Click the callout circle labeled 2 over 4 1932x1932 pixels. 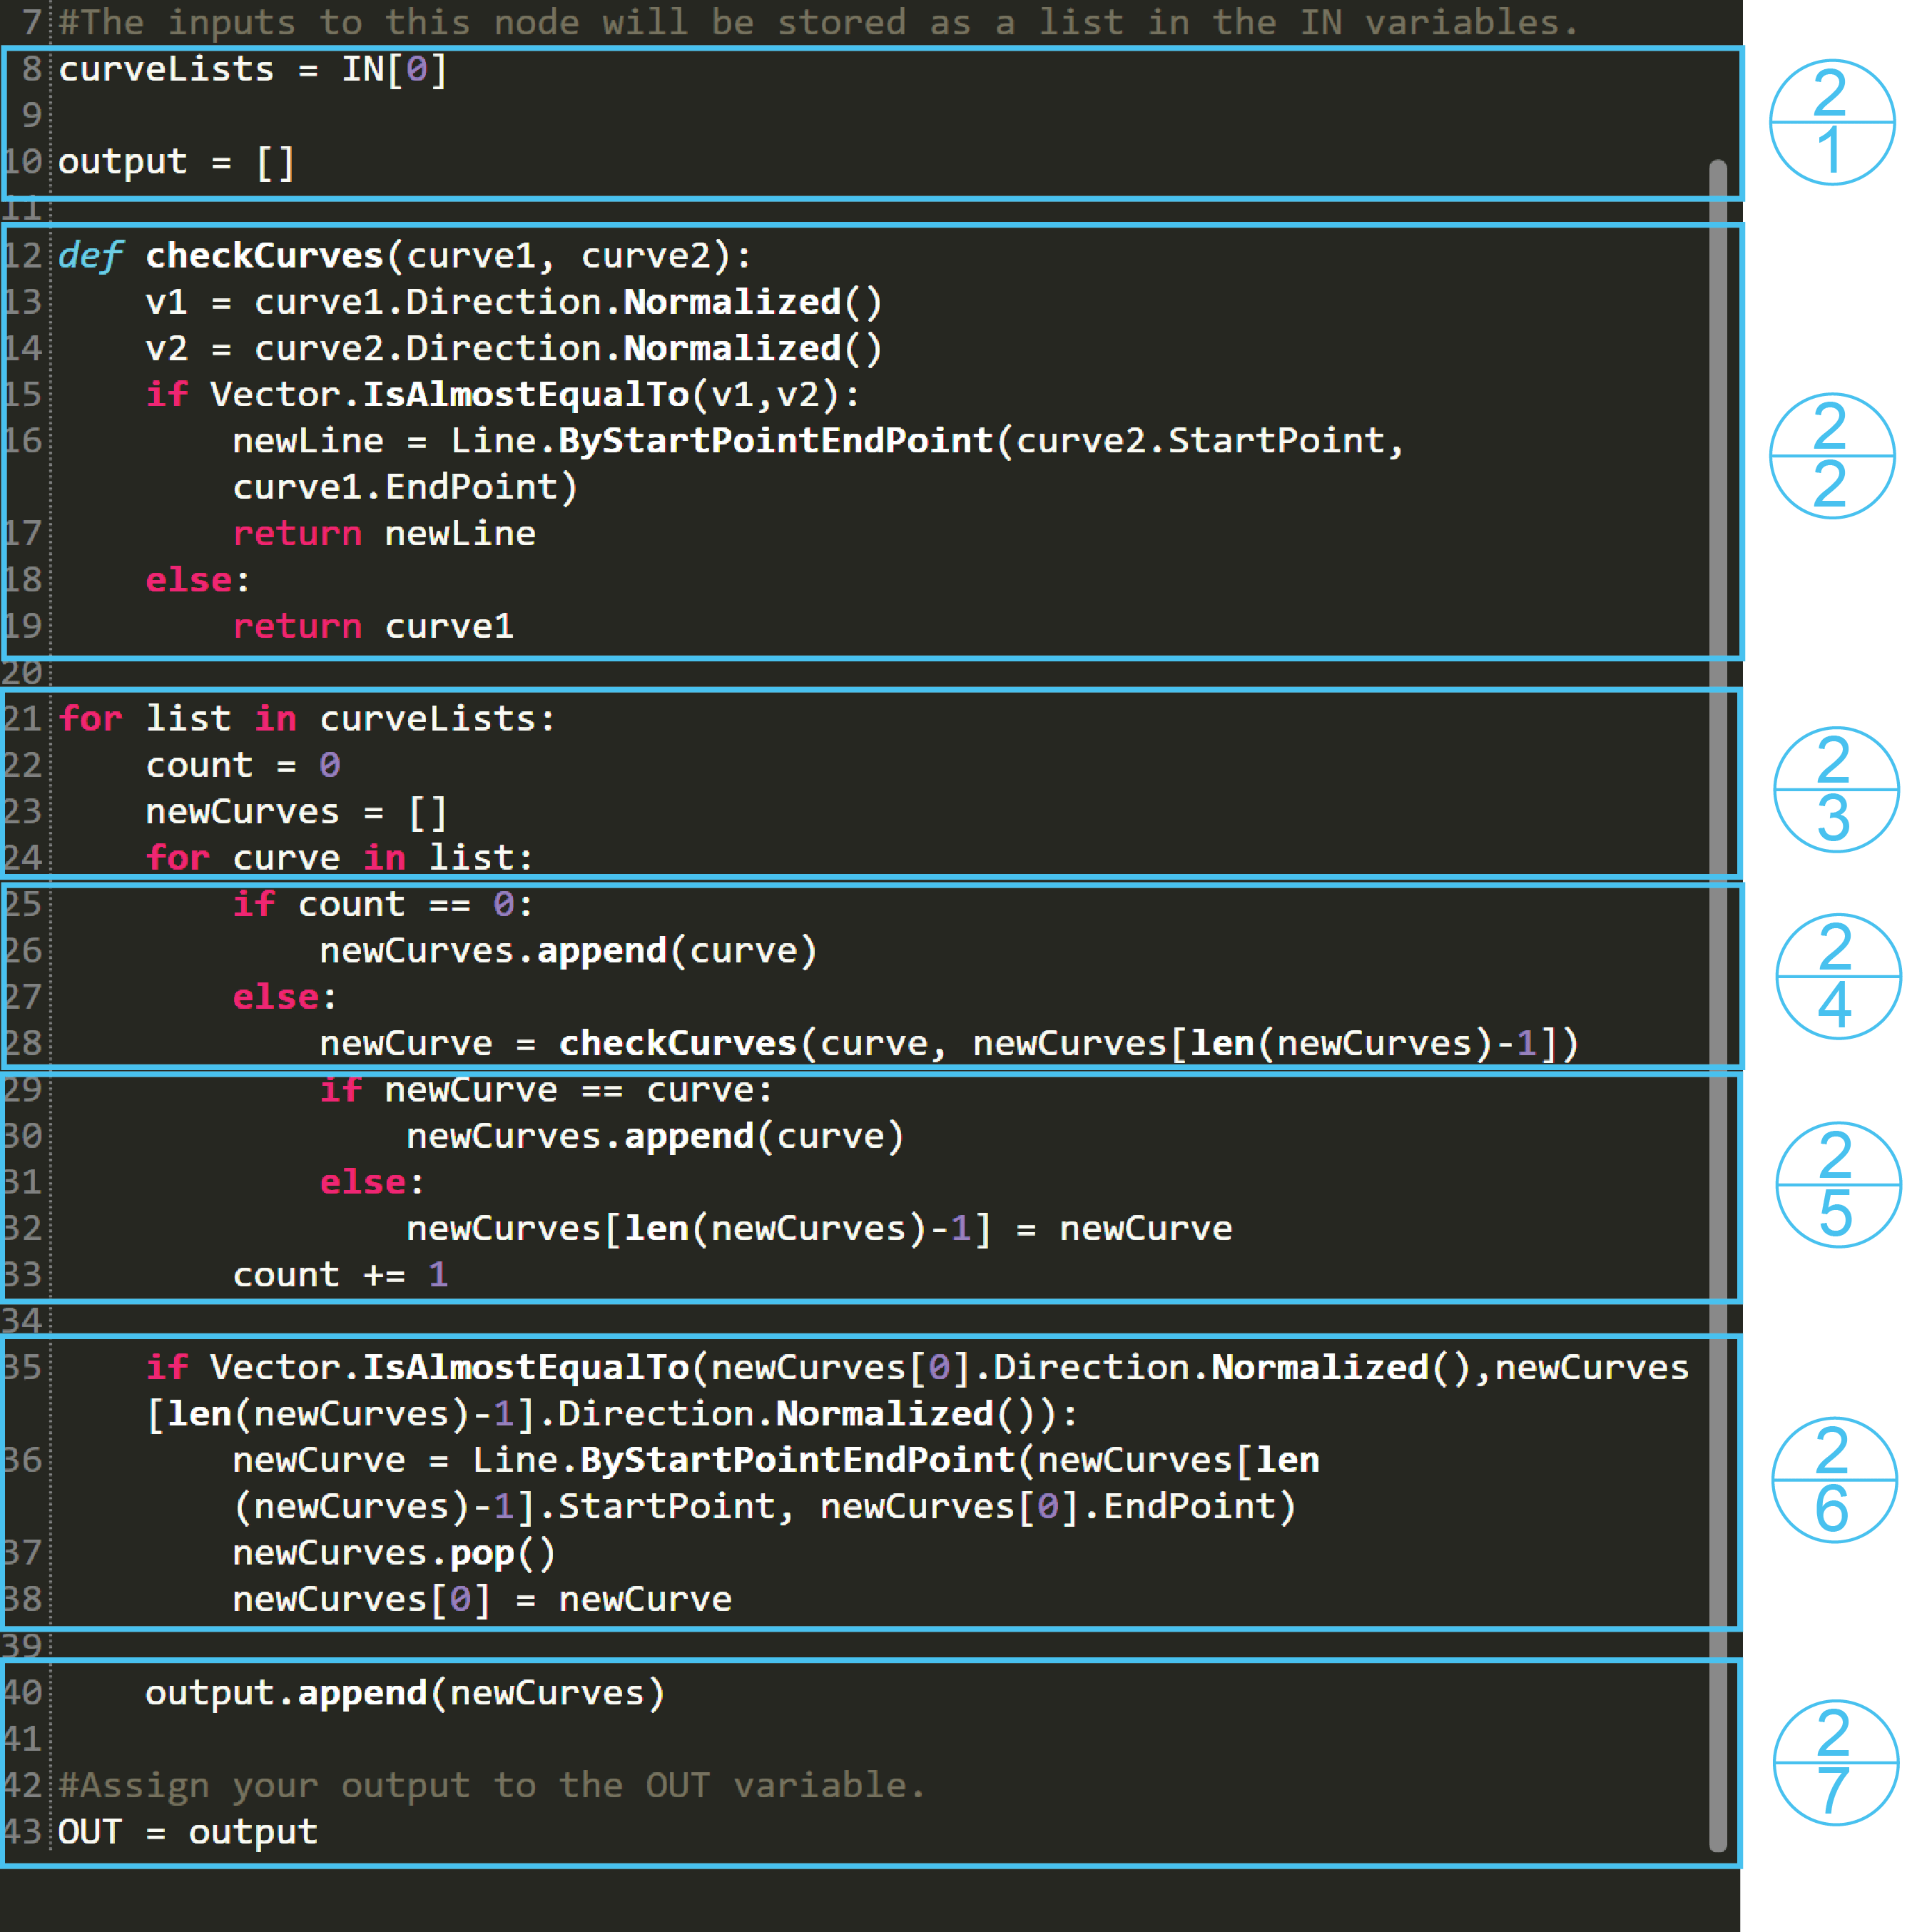tap(1837, 976)
